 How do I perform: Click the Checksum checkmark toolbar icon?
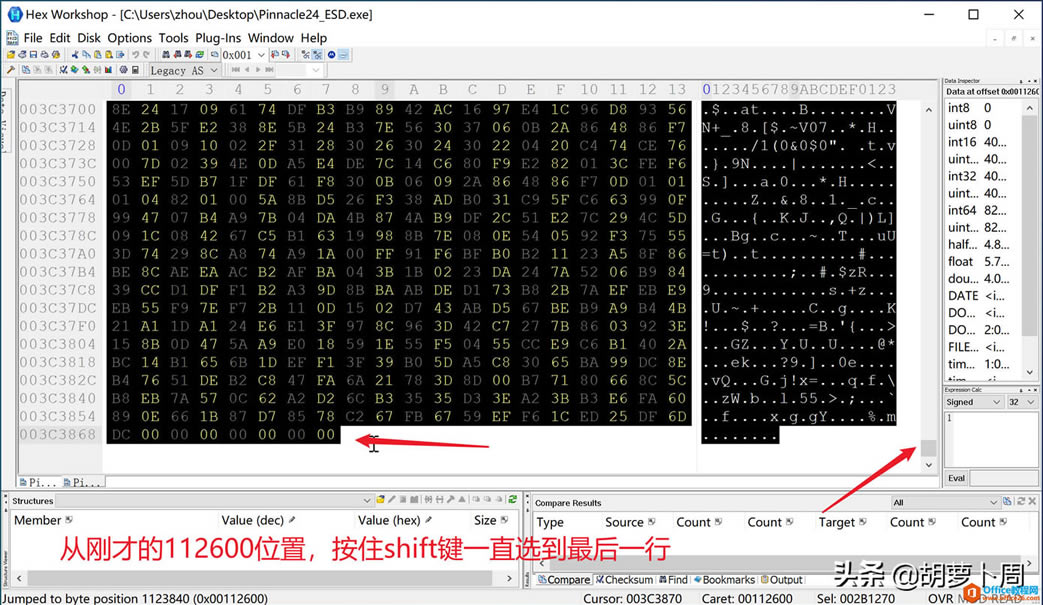click(x=63, y=70)
